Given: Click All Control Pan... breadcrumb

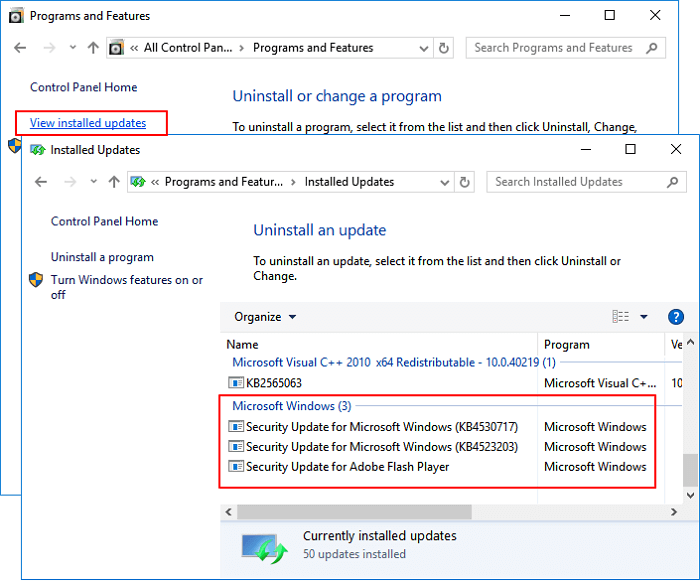Looking at the screenshot, I should 188,48.
